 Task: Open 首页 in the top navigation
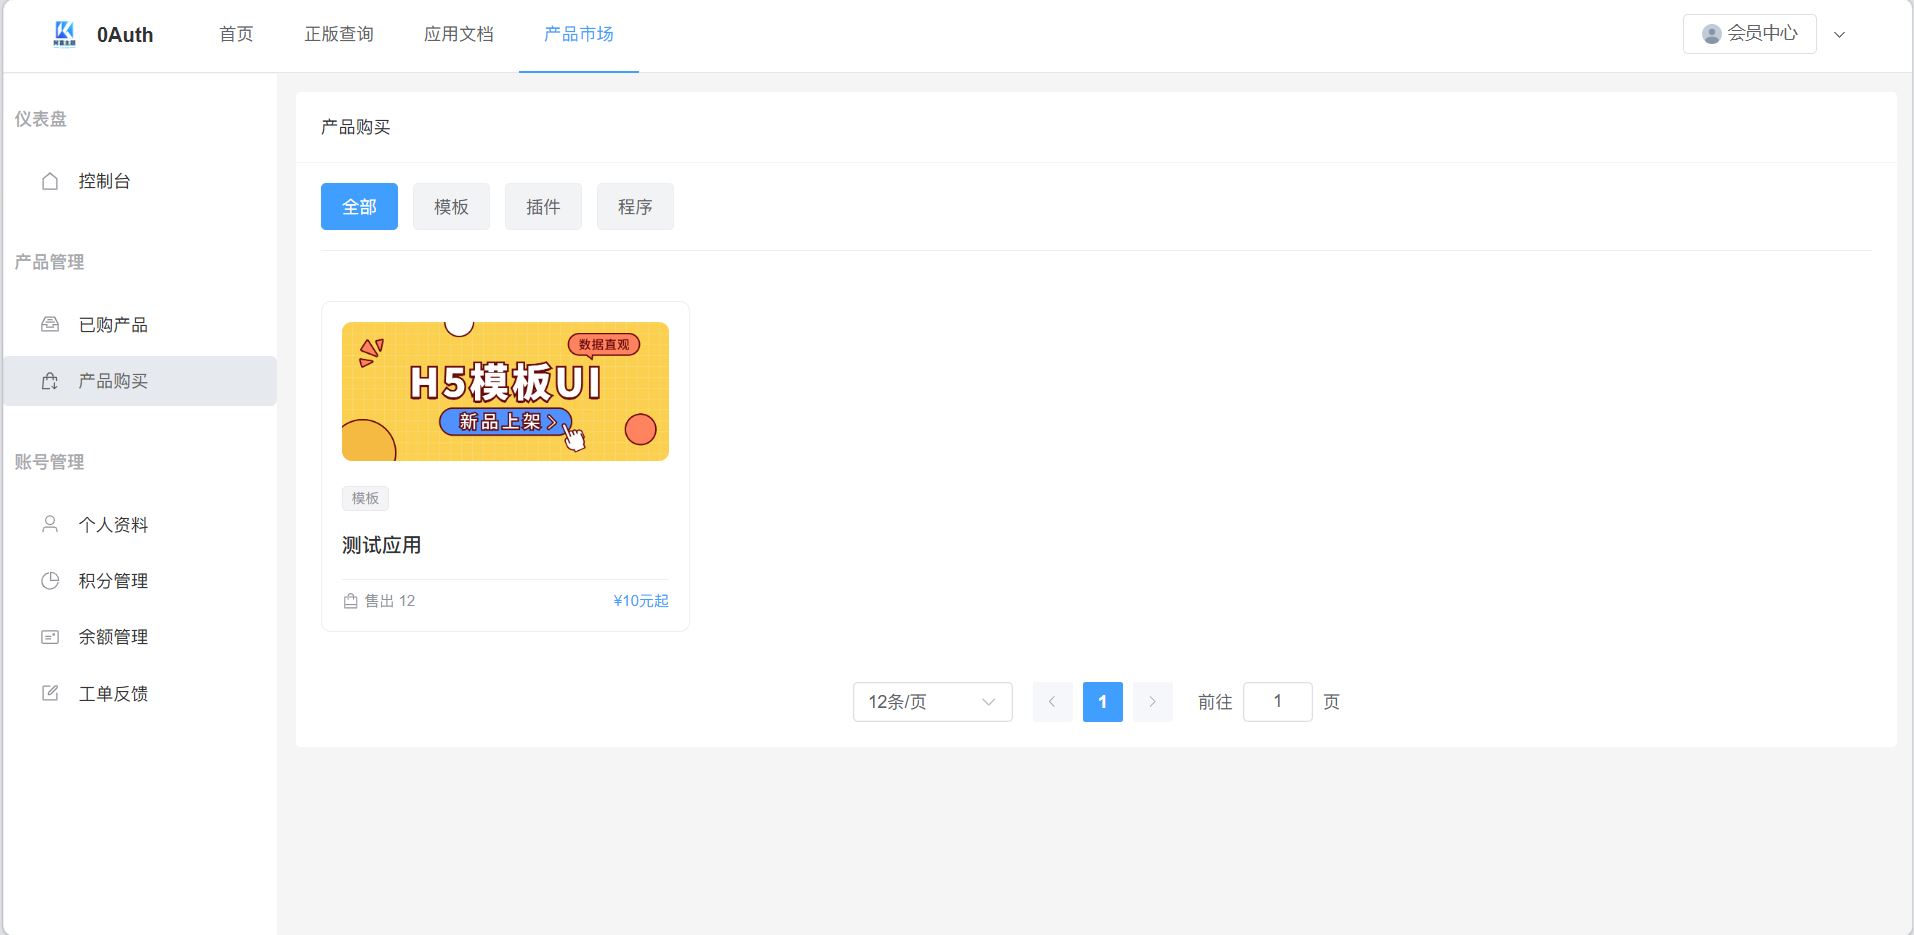(236, 34)
